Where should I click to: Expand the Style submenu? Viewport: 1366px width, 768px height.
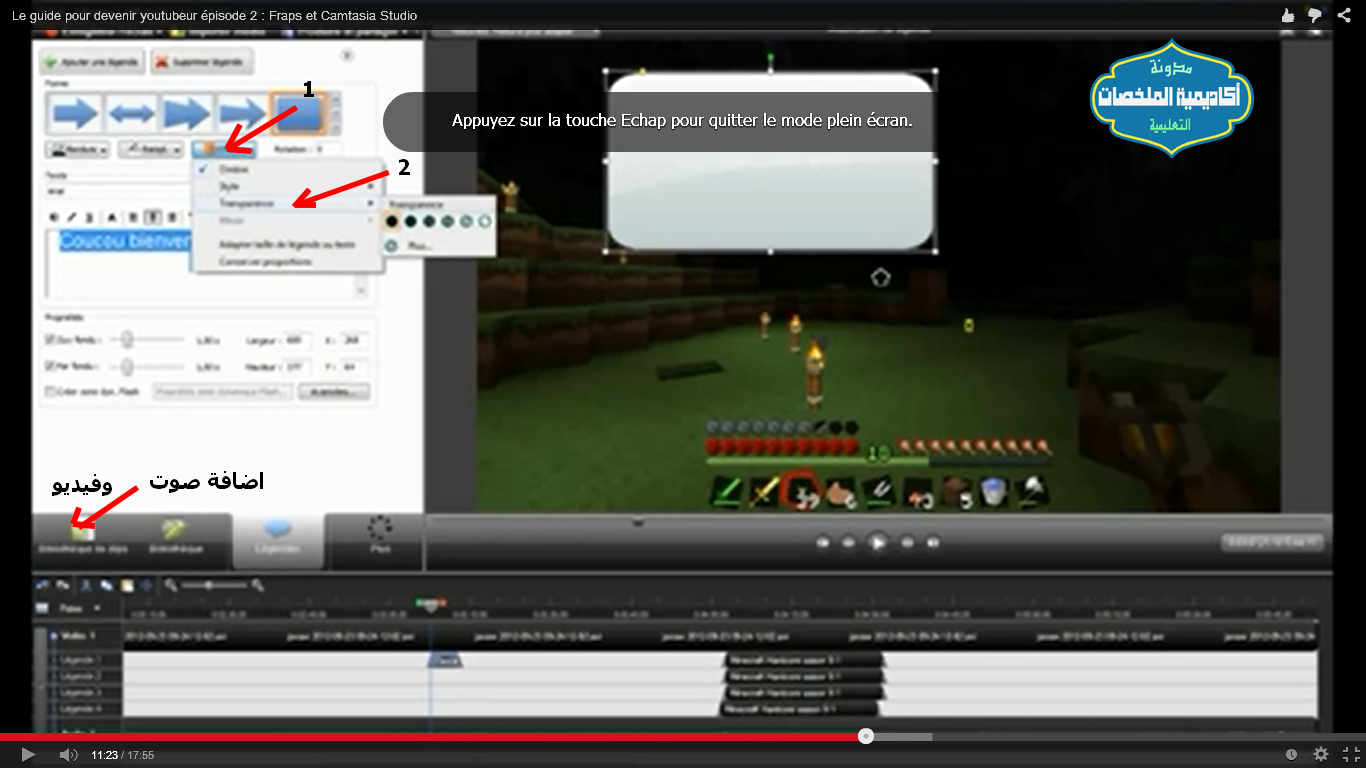[286, 186]
